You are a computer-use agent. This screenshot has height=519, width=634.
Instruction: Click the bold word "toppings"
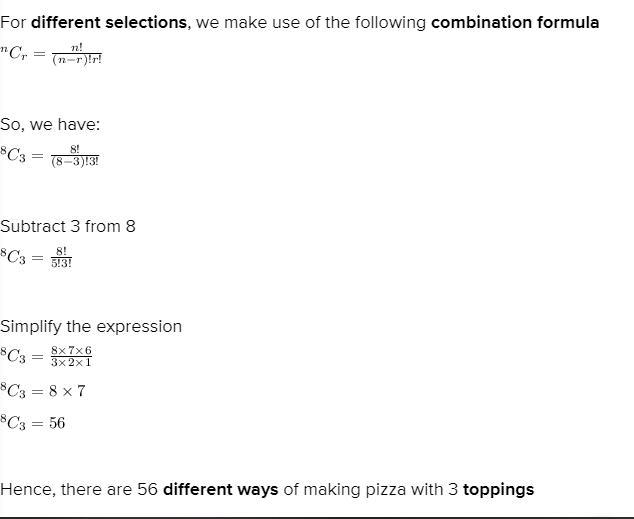498,489
